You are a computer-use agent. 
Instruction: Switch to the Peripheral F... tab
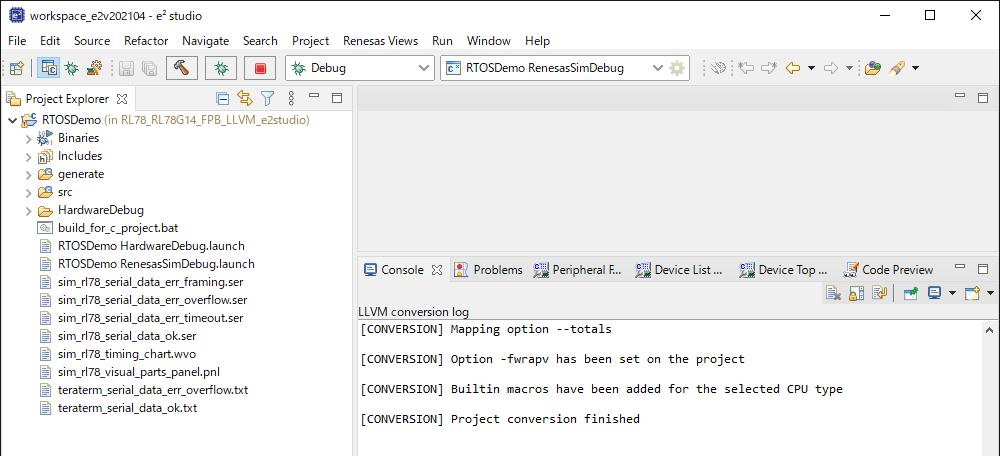pos(578,270)
